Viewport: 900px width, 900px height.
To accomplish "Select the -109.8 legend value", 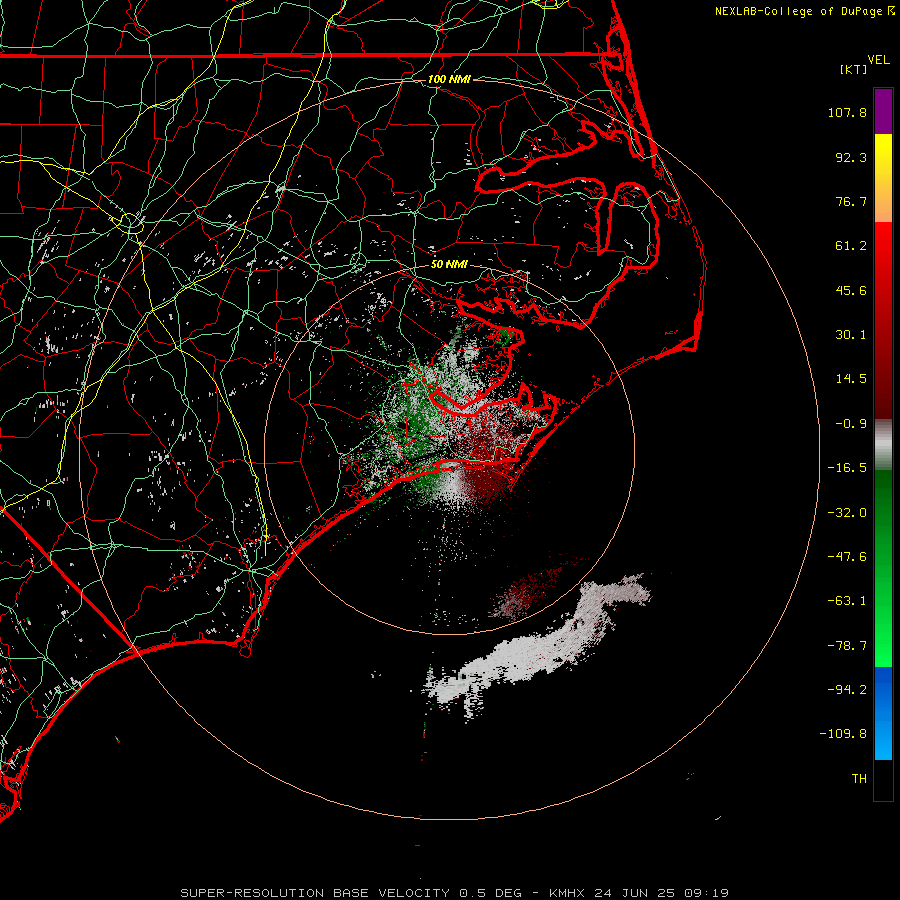I will pos(843,734).
